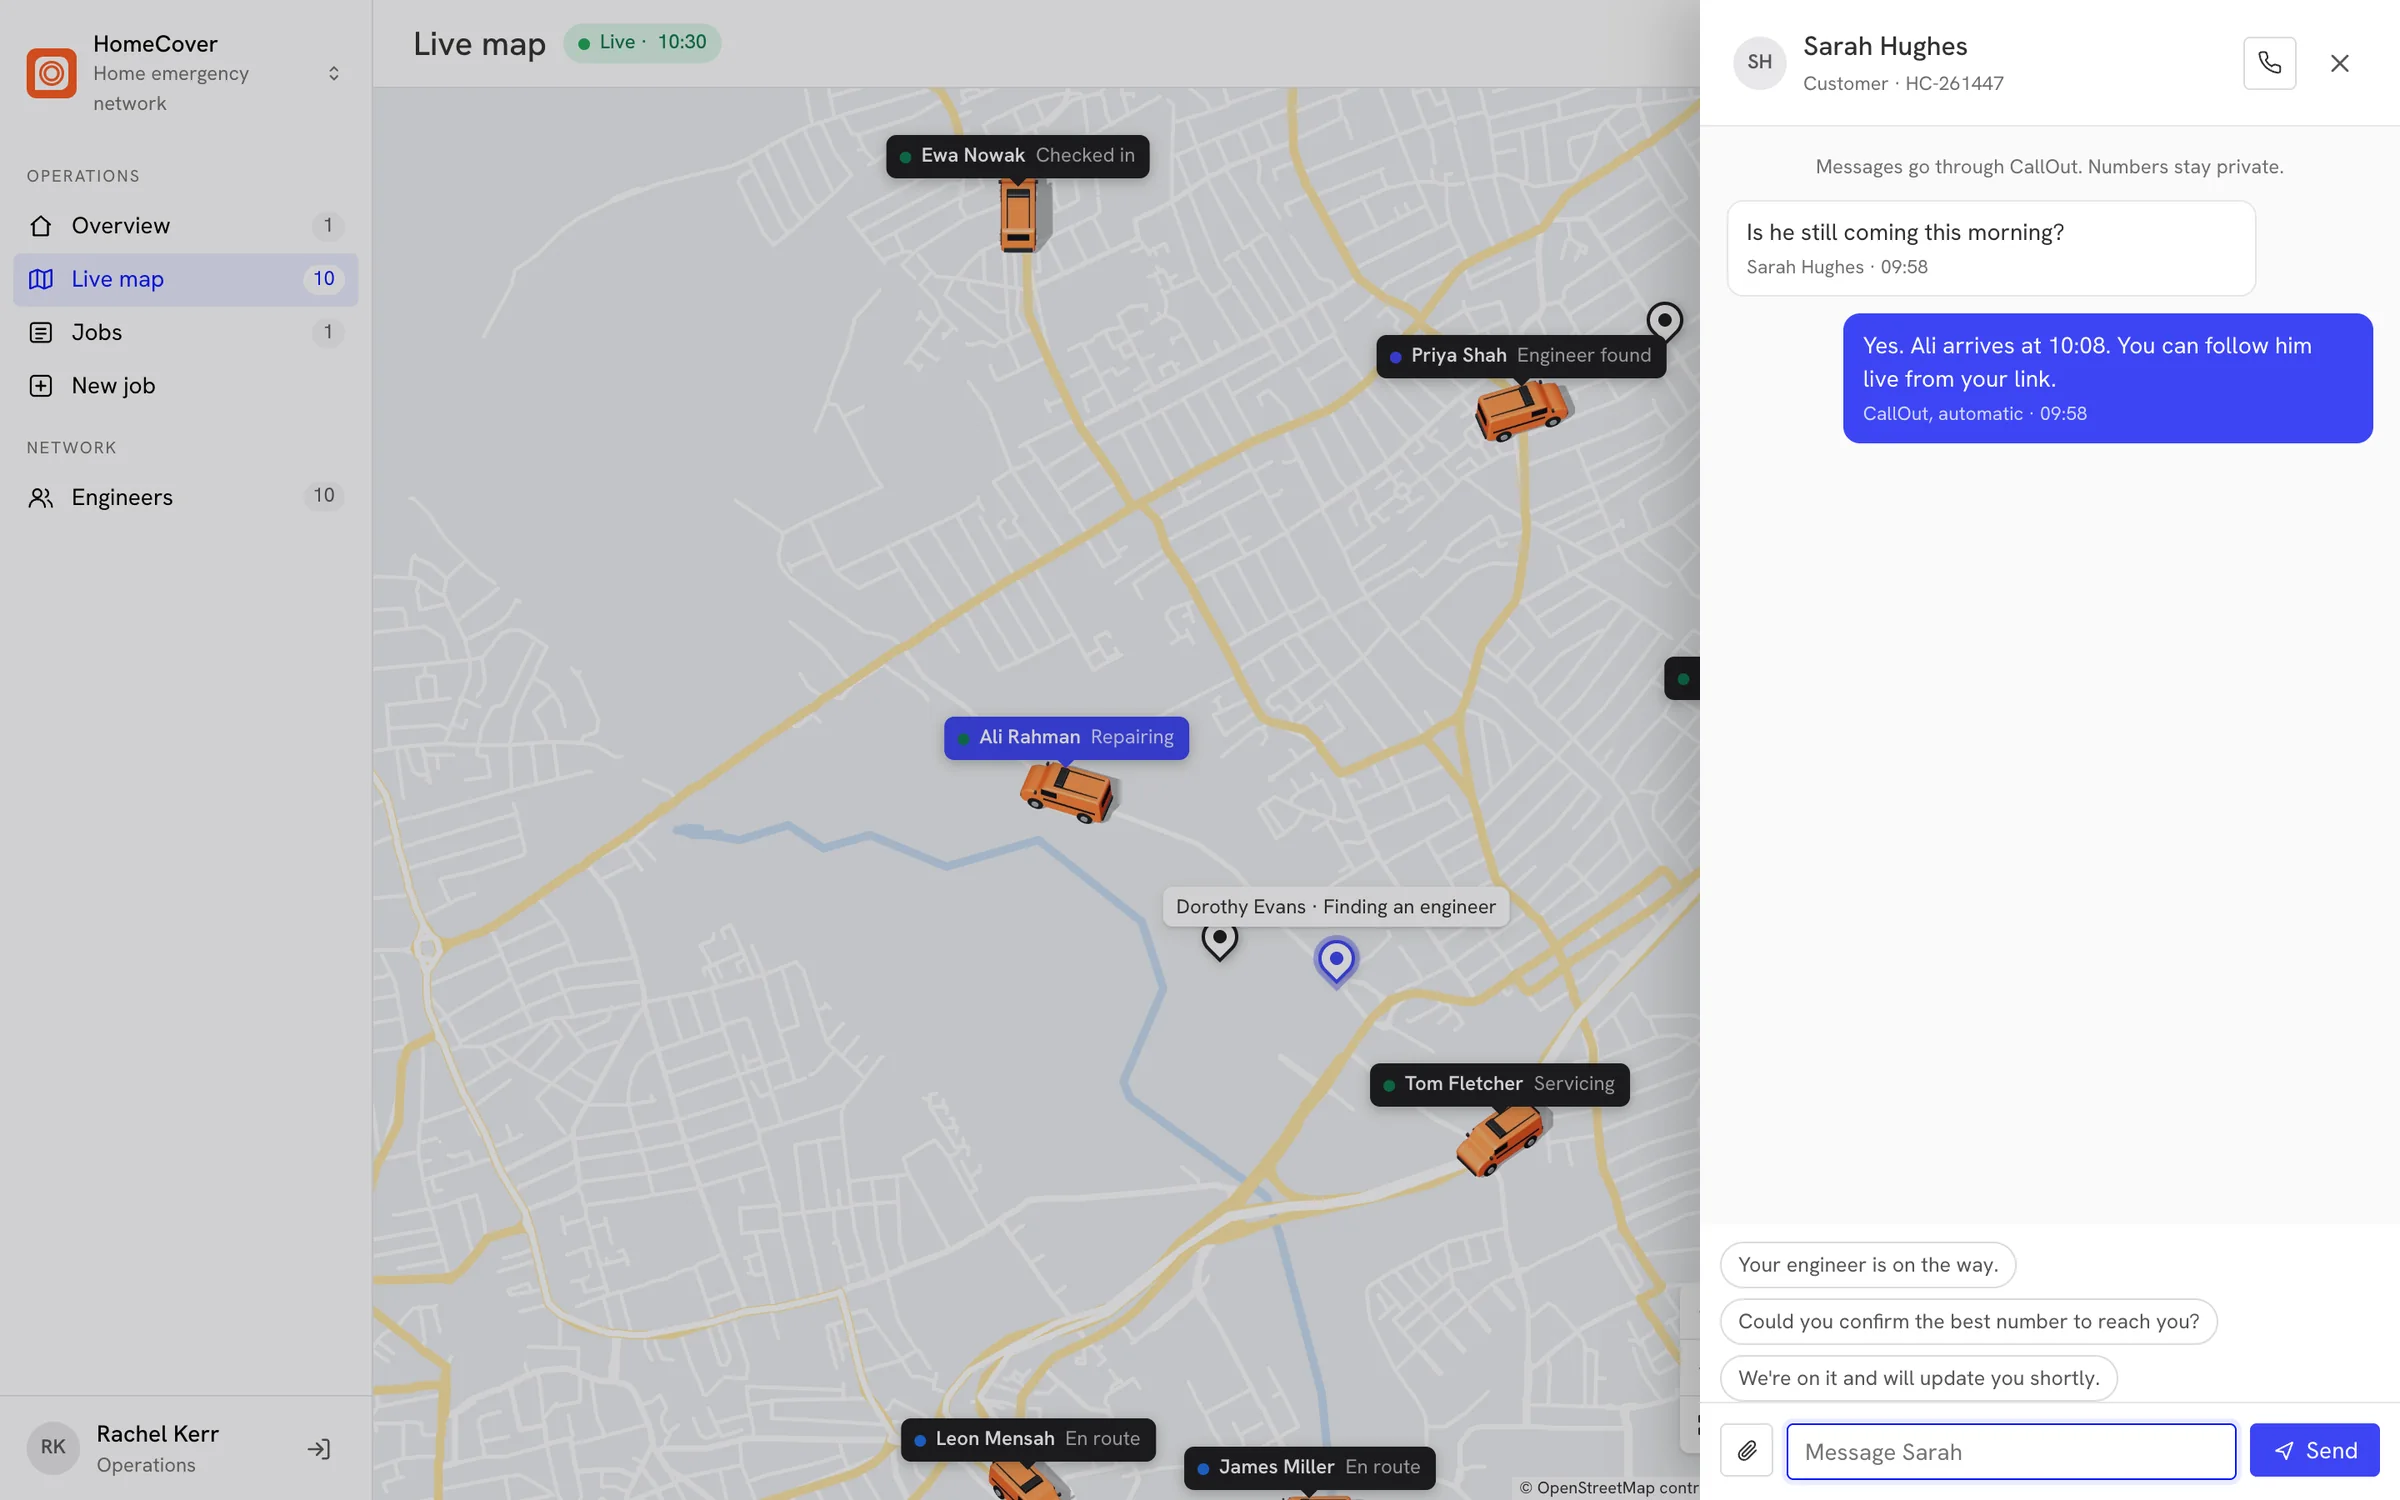Screen dimensions: 2400x1500
Task: Select Priya Shah's van on the map
Action: (1522, 410)
